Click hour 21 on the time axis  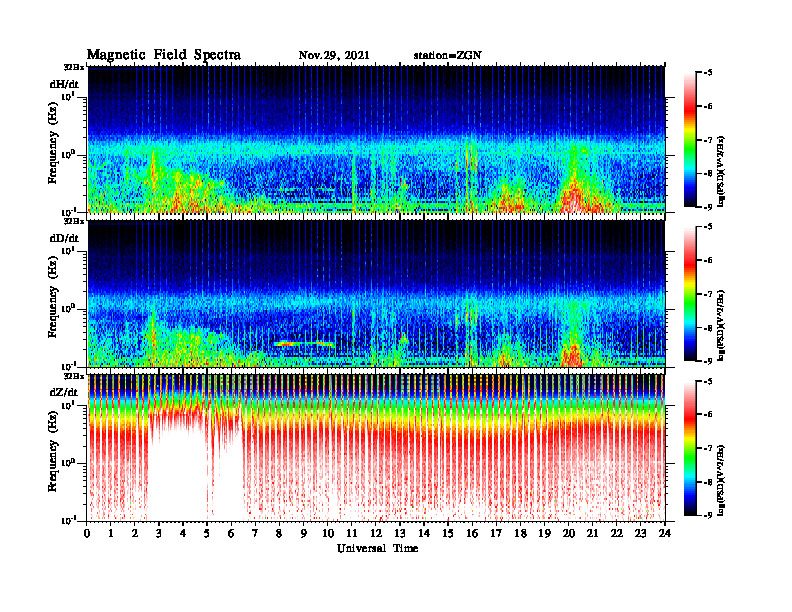pos(592,534)
